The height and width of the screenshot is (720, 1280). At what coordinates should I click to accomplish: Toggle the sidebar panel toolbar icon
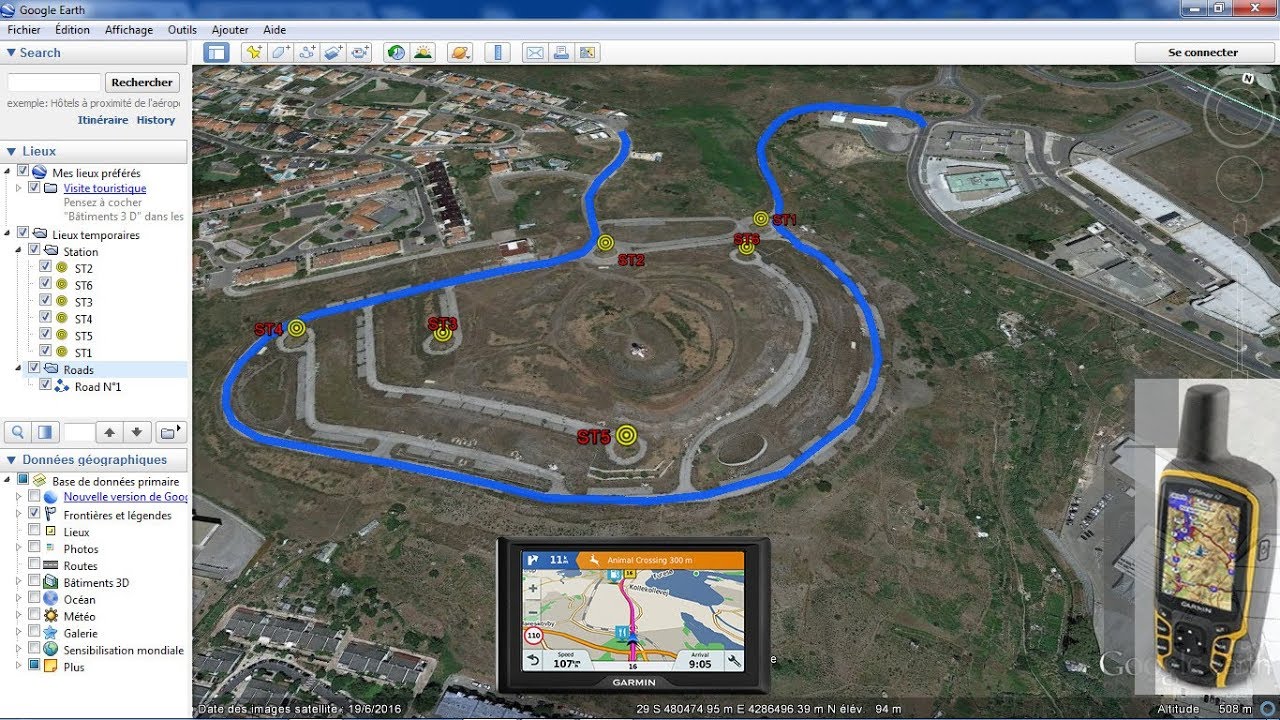(216, 52)
